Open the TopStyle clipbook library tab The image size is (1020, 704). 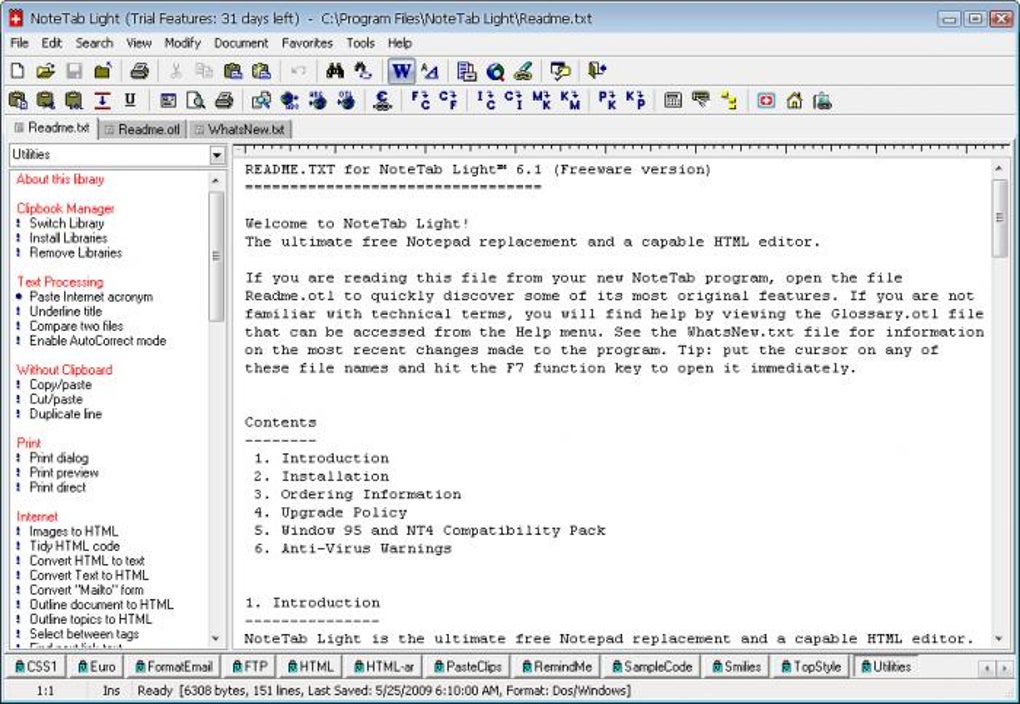[x=811, y=667]
